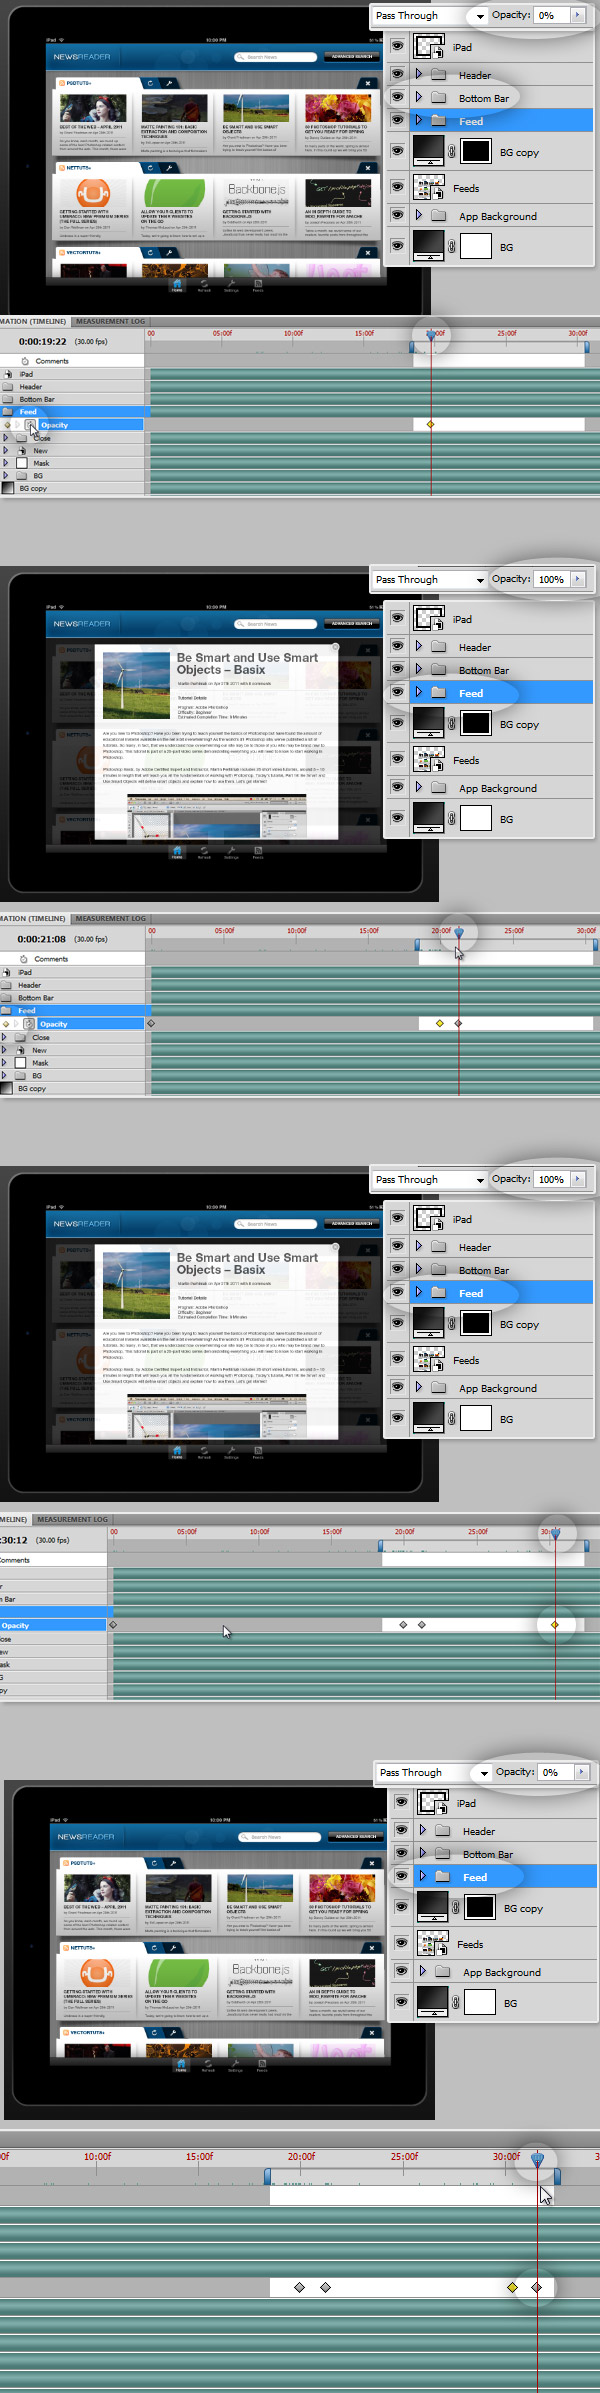Expand Feed group in panel above 0:00:21:08 timeline
Viewport: 600px width, 2393px height.
(419, 692)
